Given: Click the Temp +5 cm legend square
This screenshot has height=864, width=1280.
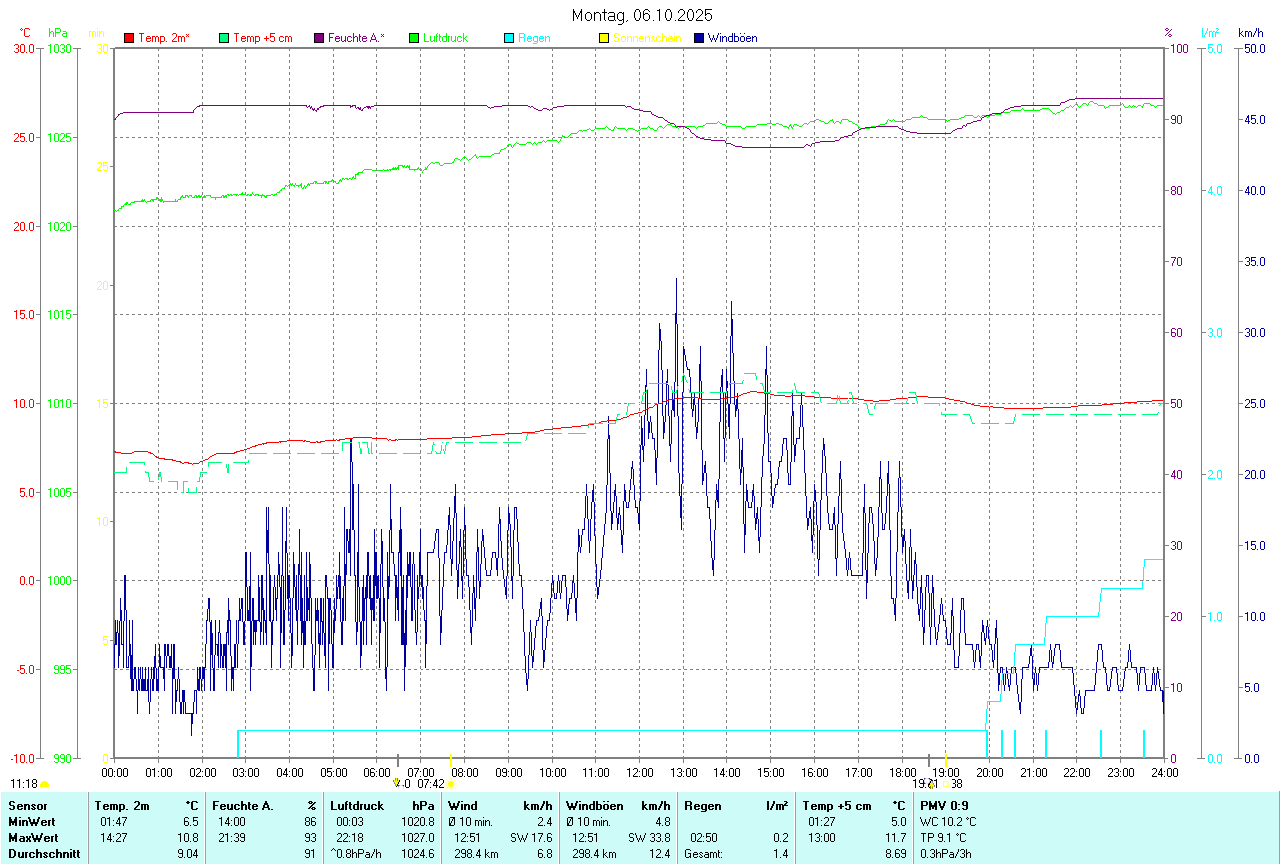Looking at the screenshot, I should click(224, 38).
